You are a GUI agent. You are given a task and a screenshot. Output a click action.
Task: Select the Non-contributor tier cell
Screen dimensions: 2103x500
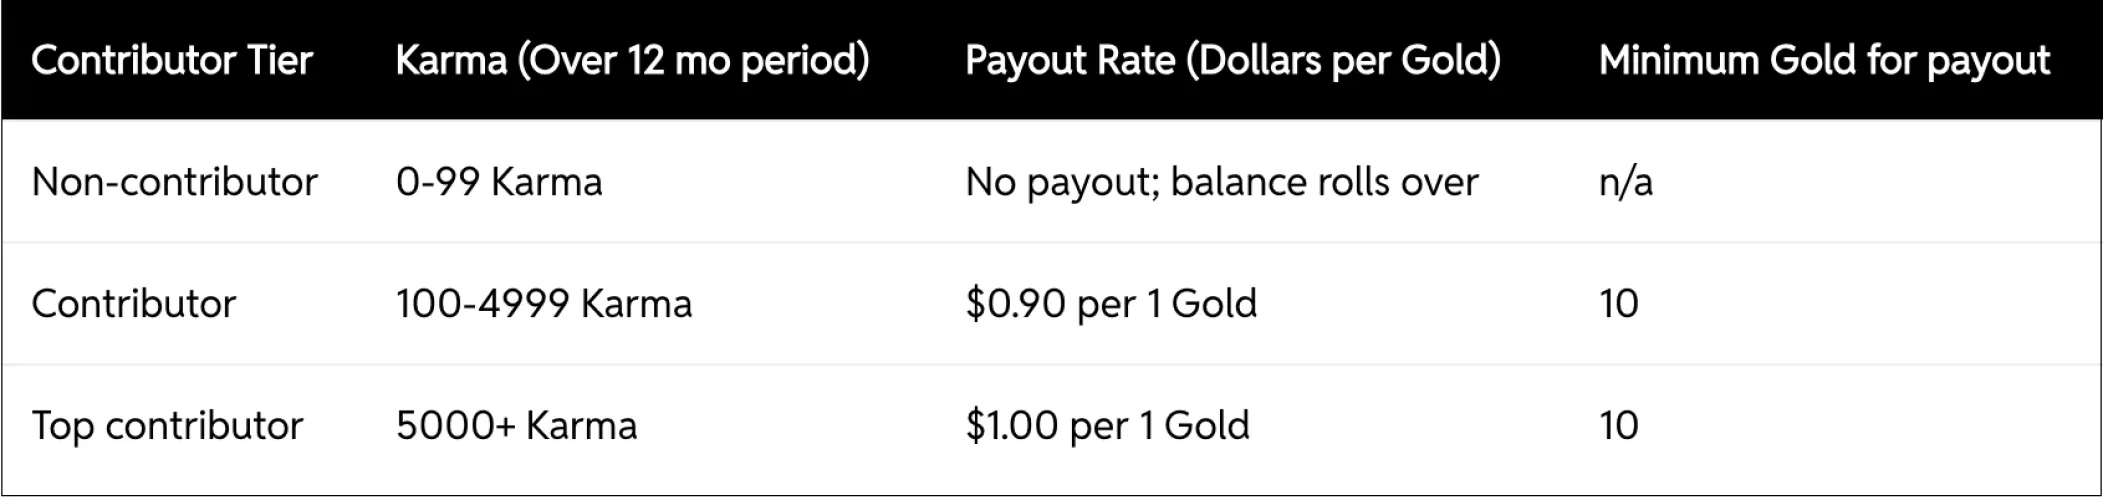pyautogui.click(x=175, y=182)
